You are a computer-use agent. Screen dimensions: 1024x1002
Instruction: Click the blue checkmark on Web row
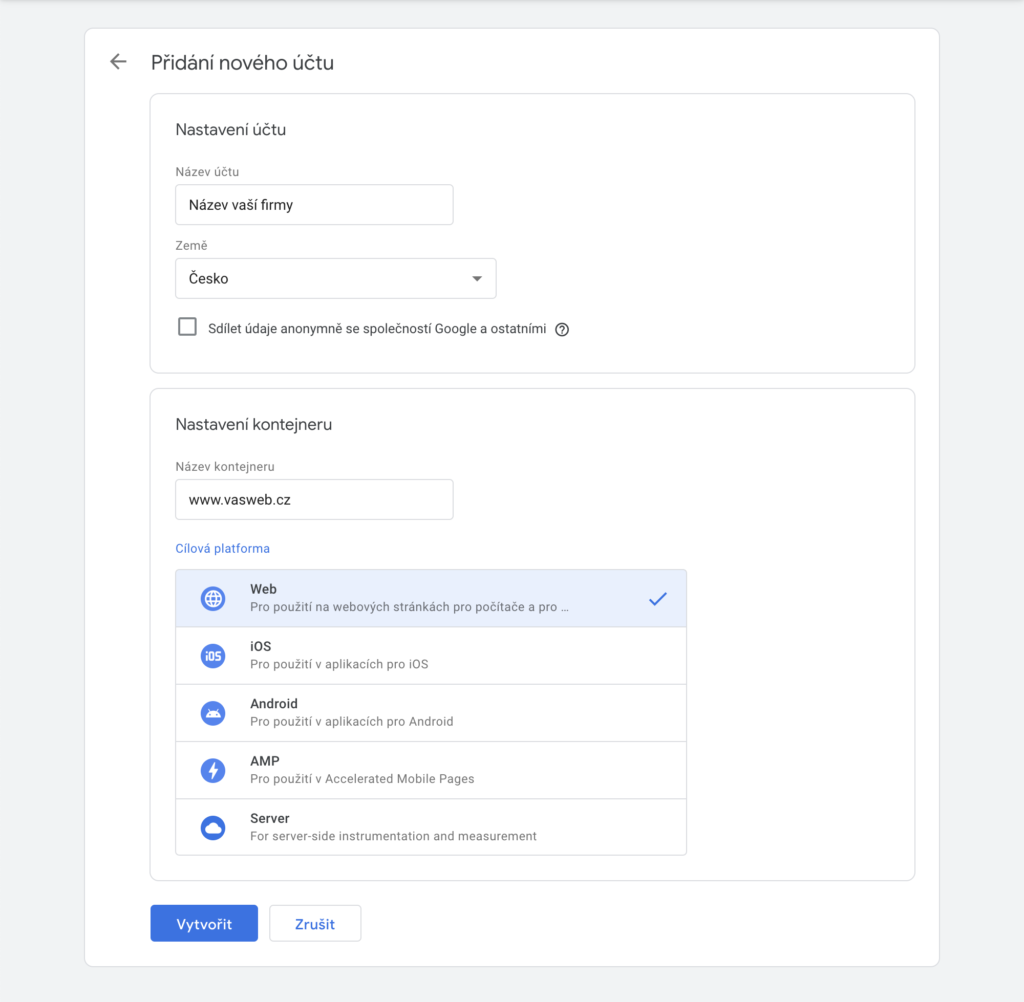point(657,599)
